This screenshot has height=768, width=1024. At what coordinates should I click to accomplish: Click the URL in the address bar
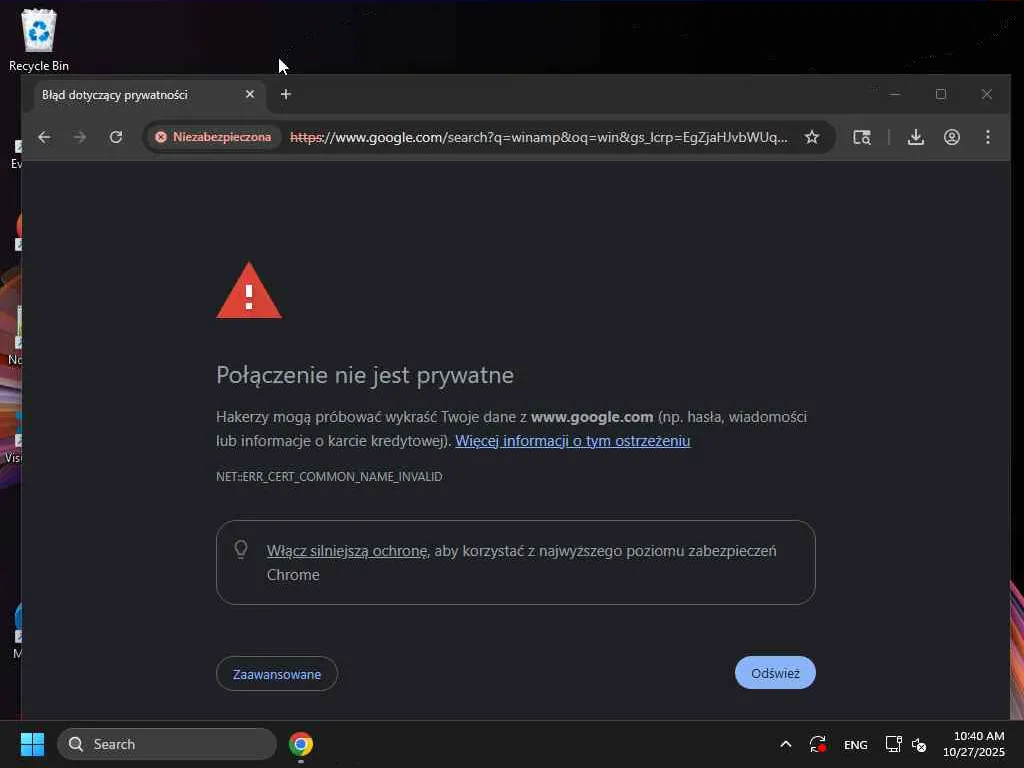tap(538, 137)
